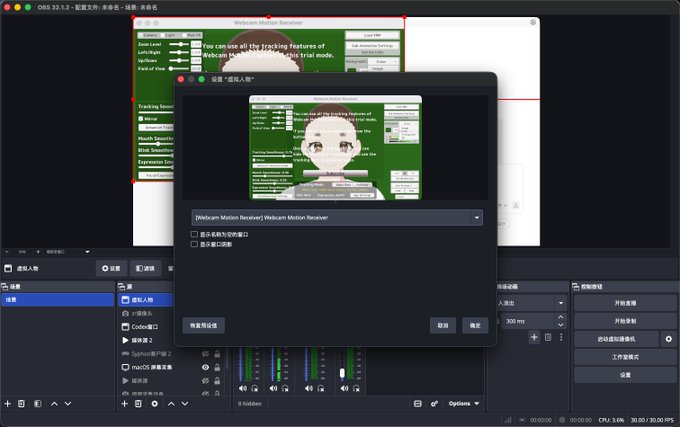The image size is (680, 427).
Task: Toggle visibility eye of macOS screen capture source
Action: [x=205, y=367]
